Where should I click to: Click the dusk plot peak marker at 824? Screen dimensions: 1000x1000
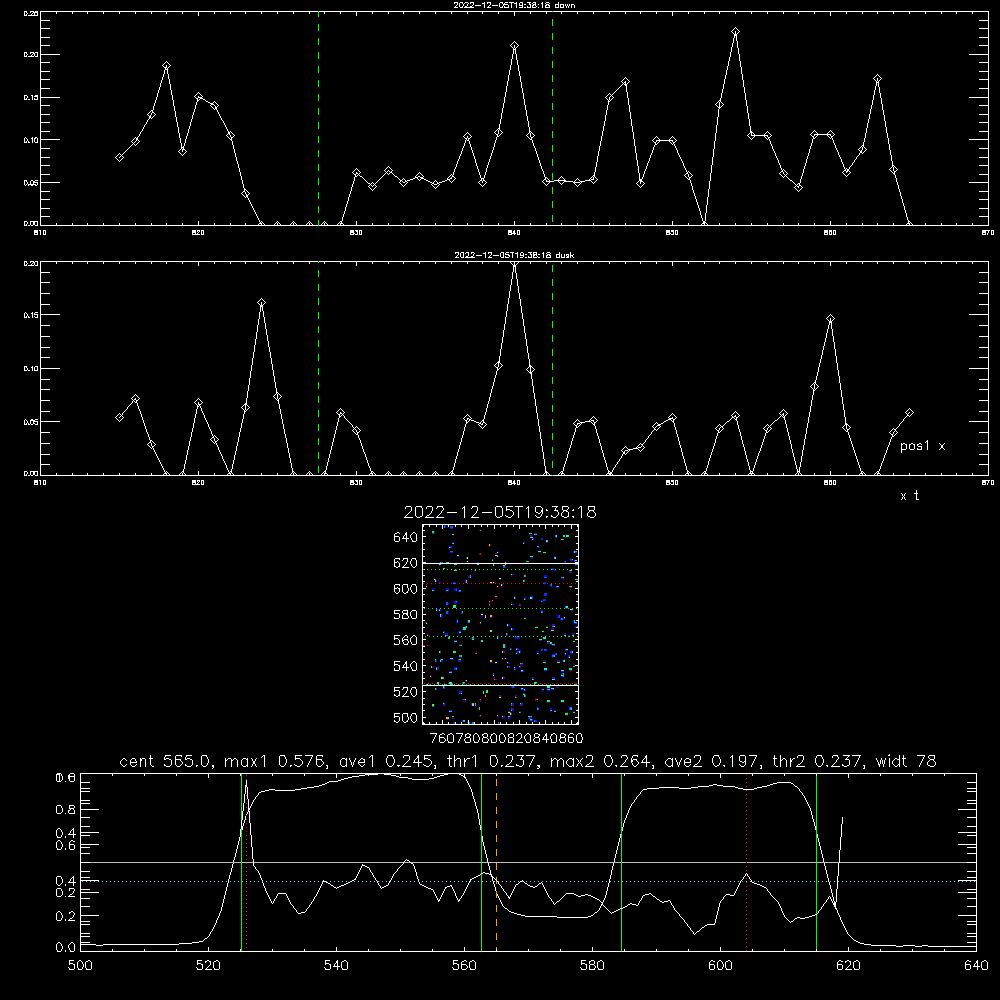click(261, 303)
